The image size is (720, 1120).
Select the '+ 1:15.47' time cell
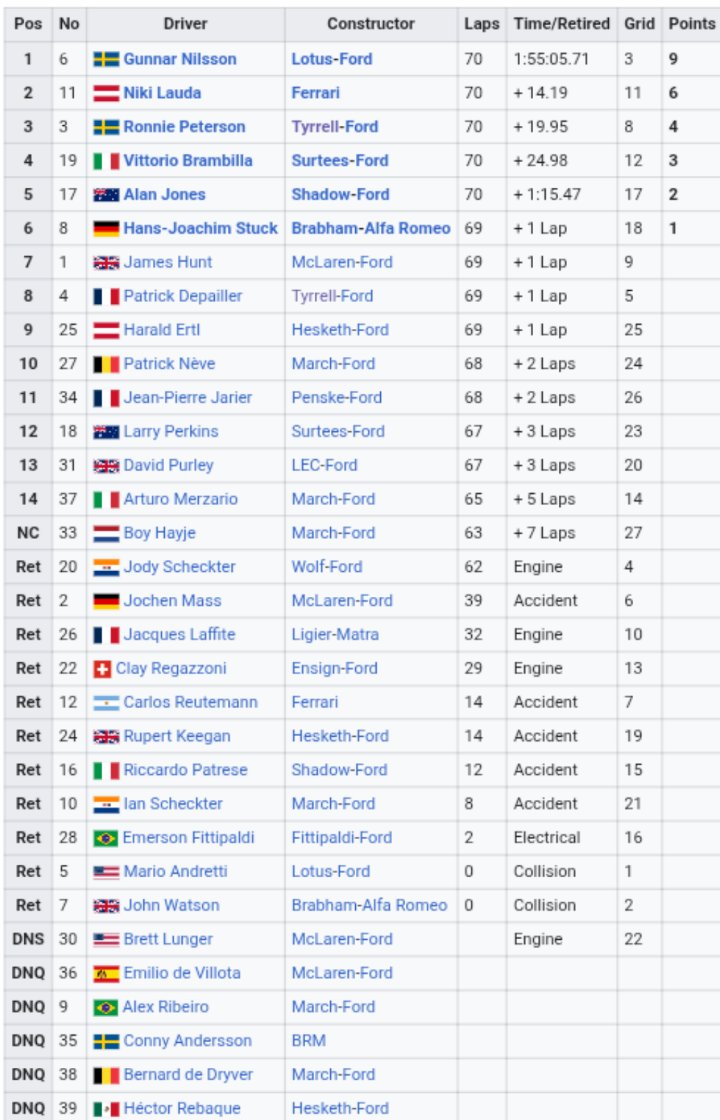coord(547,194)
